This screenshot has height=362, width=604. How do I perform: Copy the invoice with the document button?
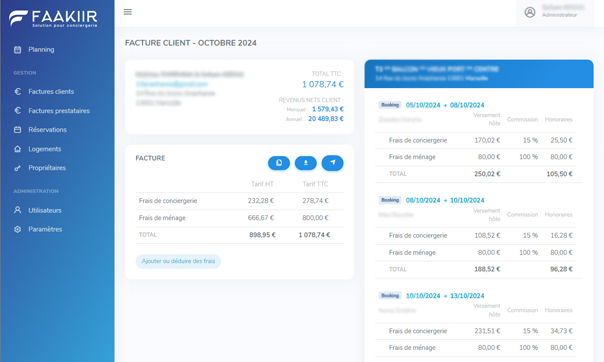279,163
